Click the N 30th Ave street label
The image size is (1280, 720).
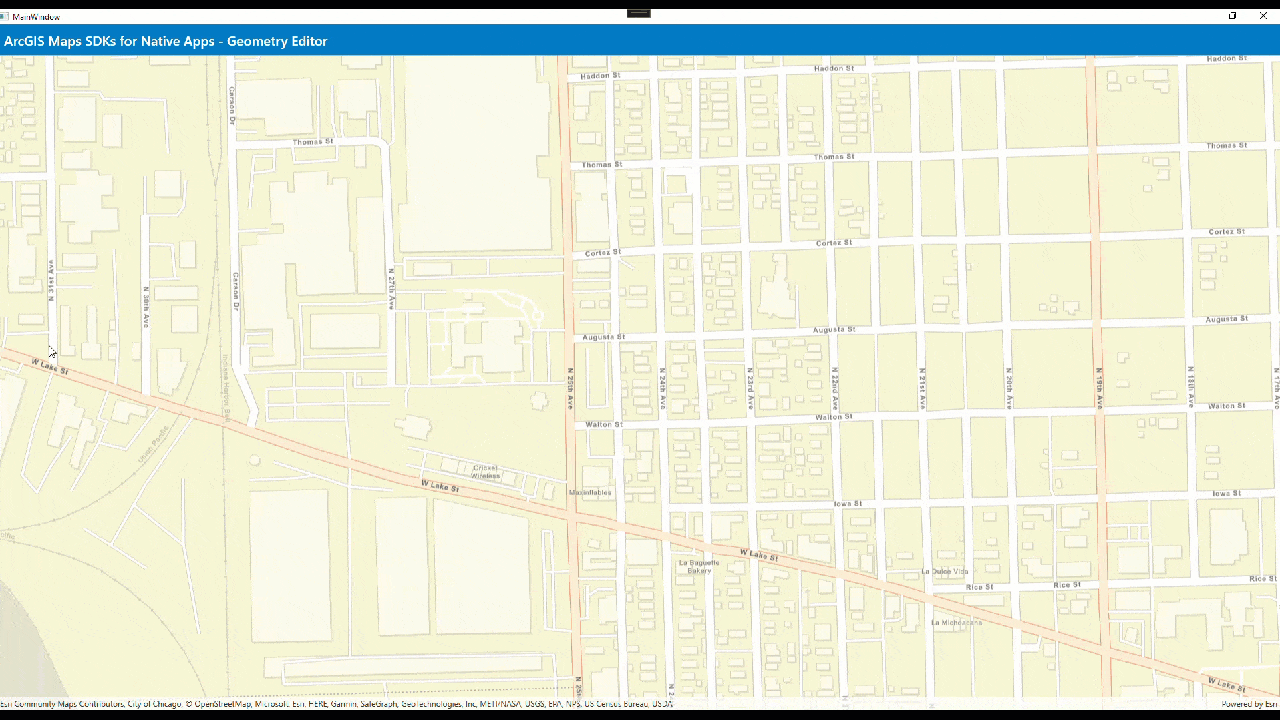[x=145, y=310]
